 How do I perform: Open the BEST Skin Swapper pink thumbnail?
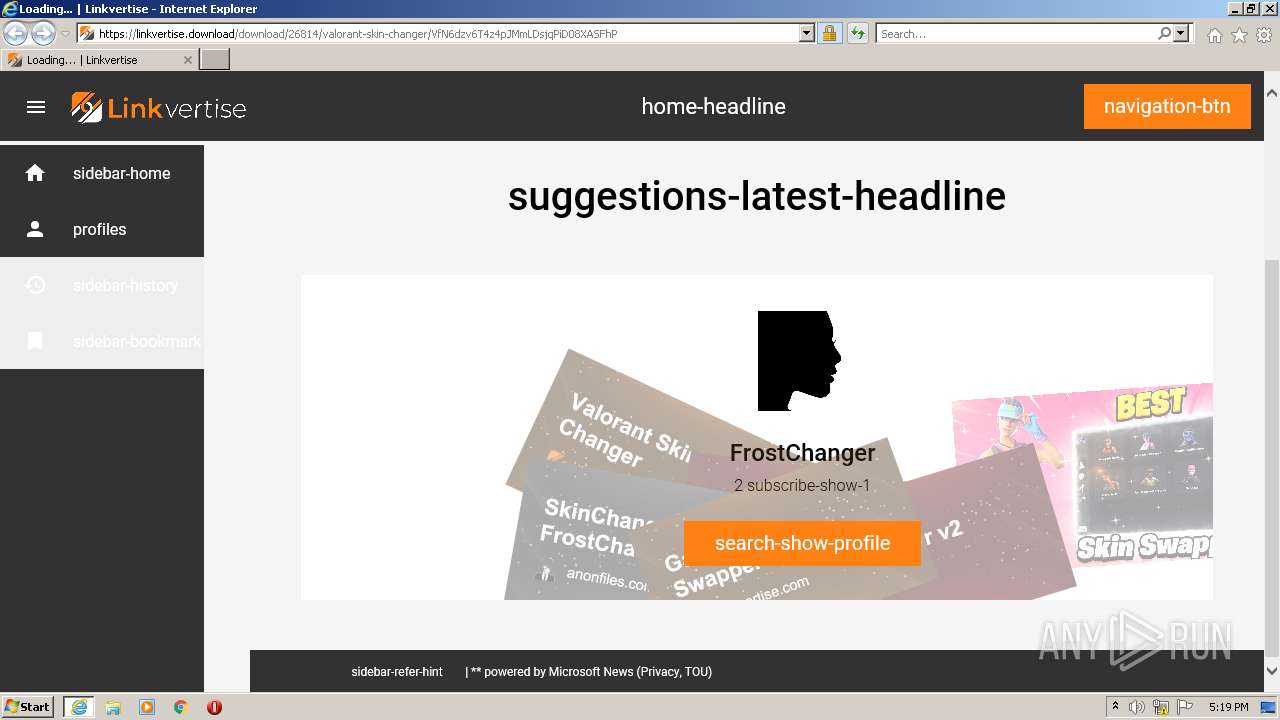1082,478
